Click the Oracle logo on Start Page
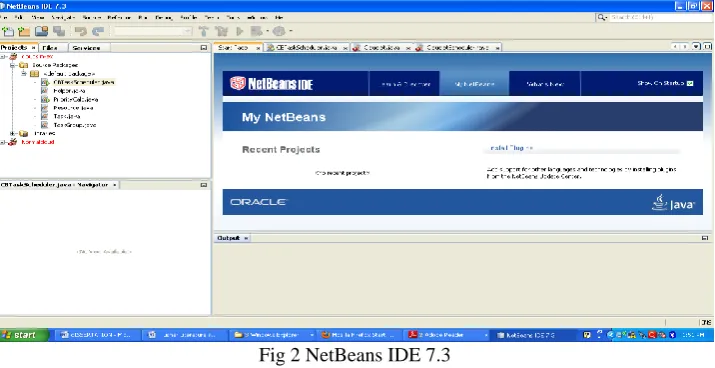The width and height of the screenshot is (715, 368). tap(259, 202)
